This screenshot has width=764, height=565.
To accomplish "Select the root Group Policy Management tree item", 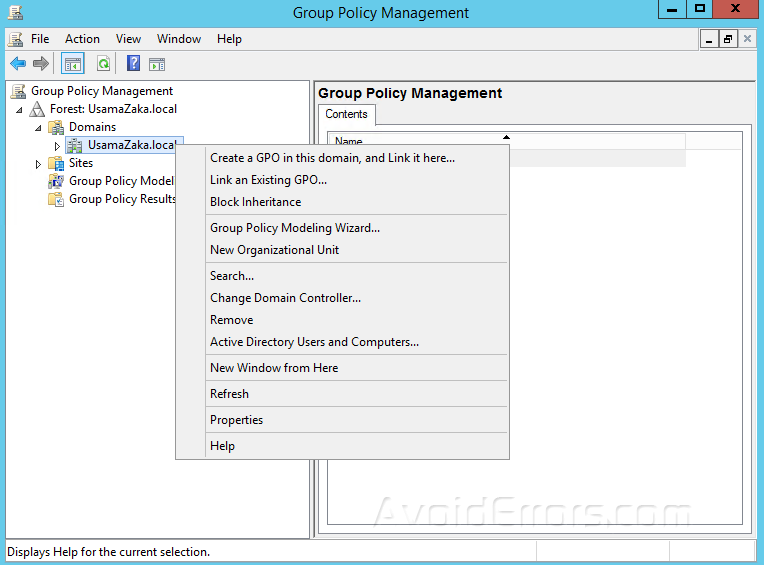I will tap(101, 91).
